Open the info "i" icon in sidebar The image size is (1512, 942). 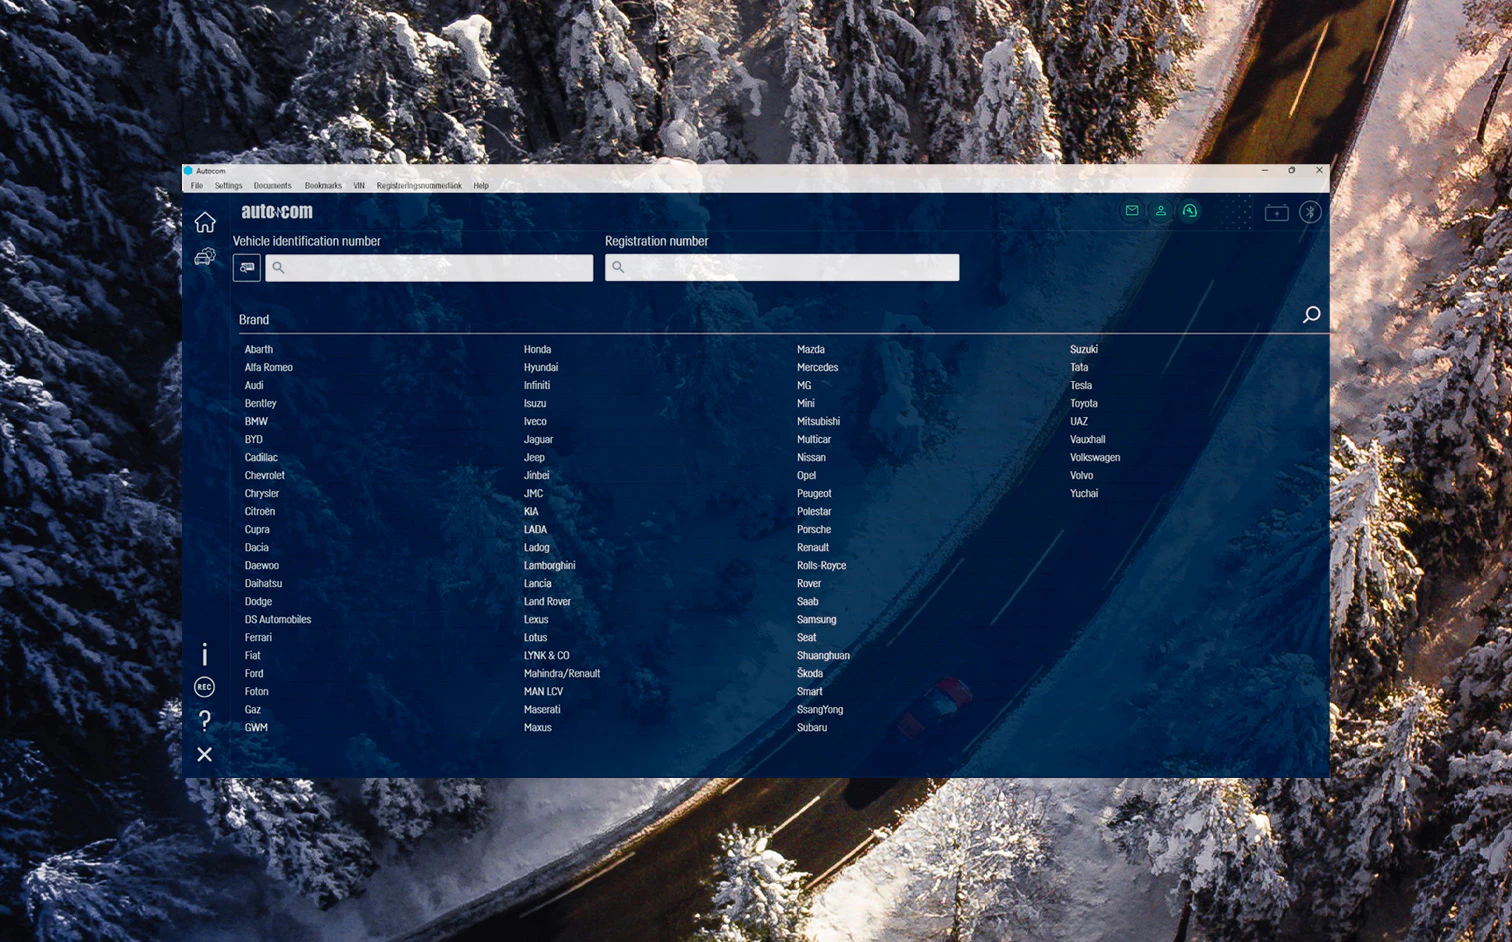205,654
